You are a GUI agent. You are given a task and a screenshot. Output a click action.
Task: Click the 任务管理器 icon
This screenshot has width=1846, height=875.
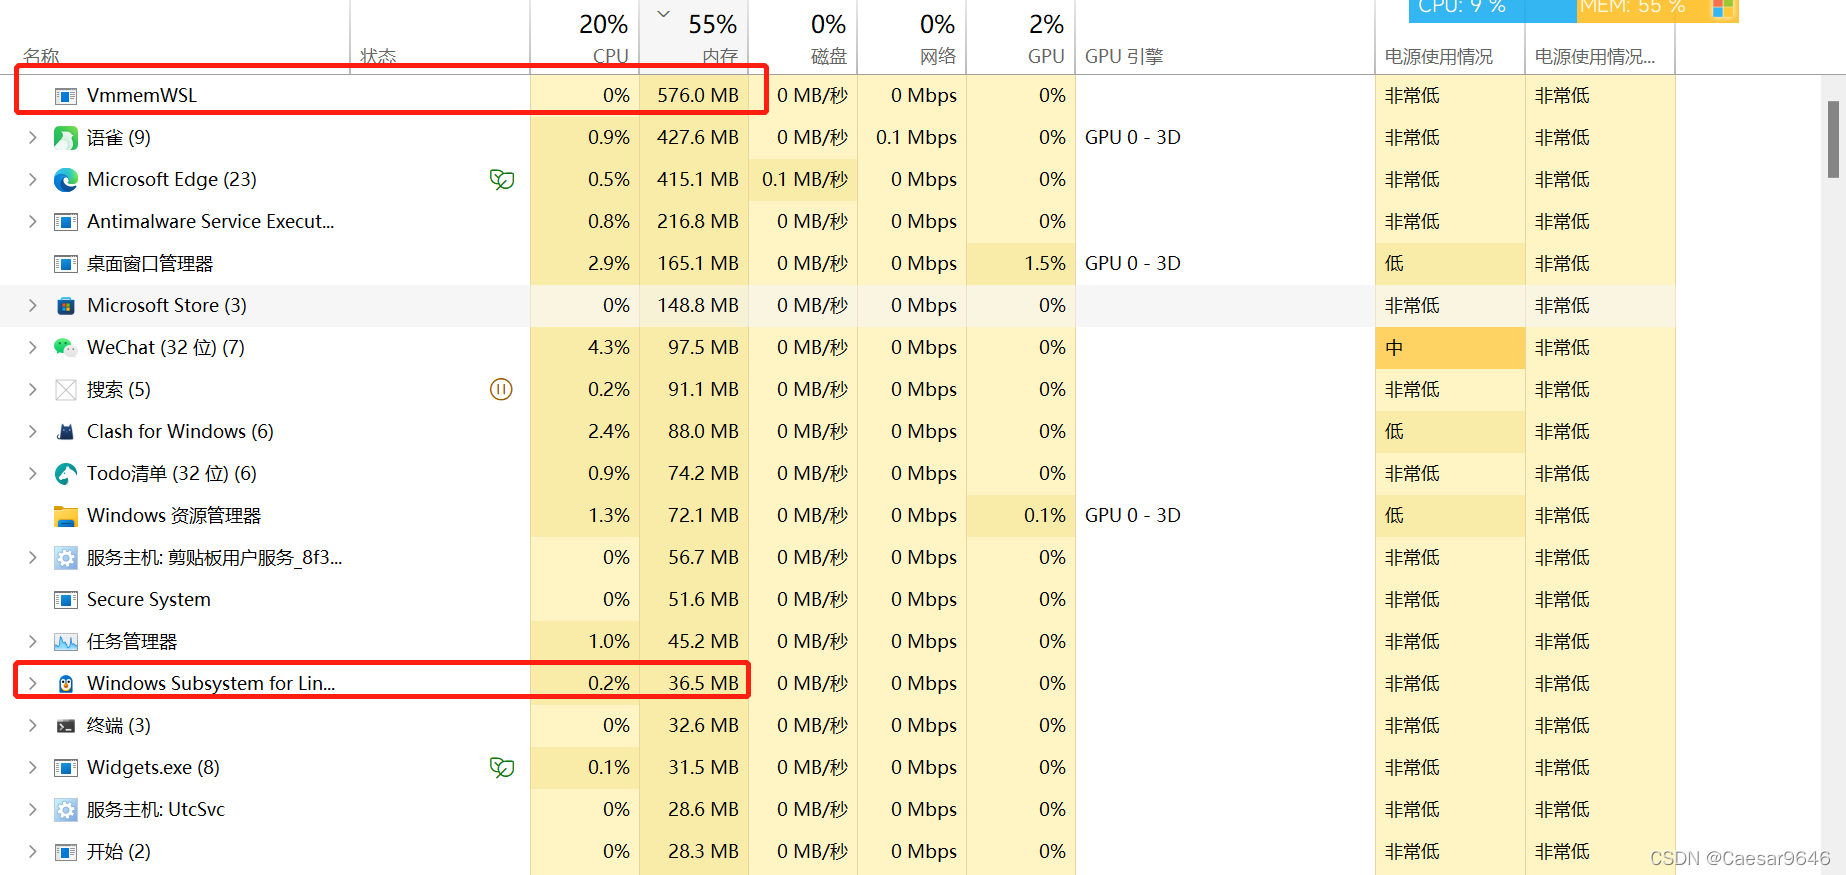click(66, 642)
